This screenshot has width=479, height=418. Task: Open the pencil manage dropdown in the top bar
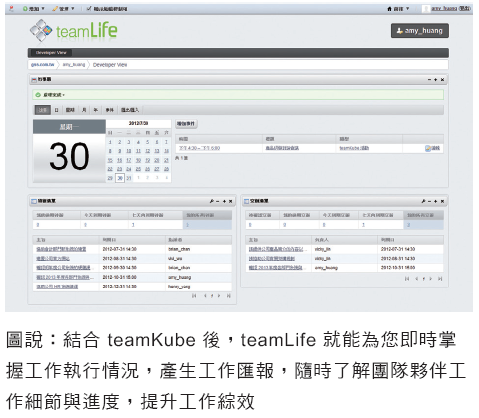pos(63,9)
